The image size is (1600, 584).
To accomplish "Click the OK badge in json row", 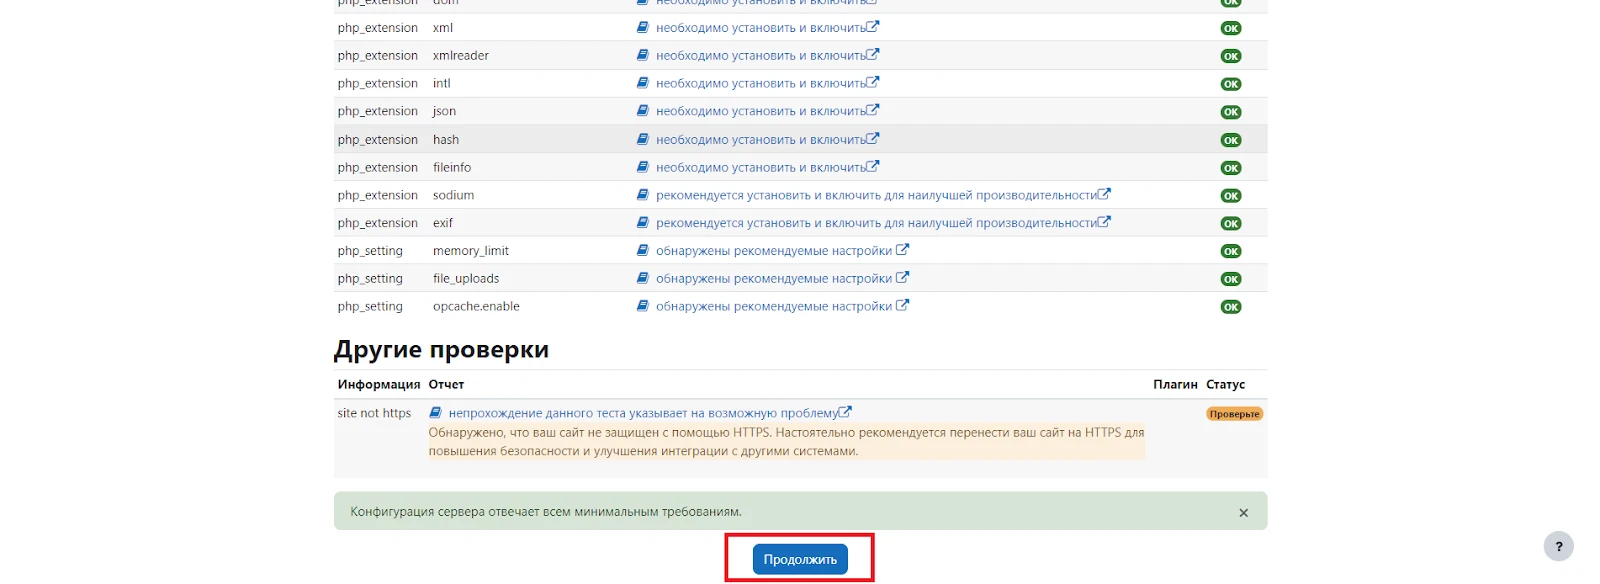I will coord(1231,112).
